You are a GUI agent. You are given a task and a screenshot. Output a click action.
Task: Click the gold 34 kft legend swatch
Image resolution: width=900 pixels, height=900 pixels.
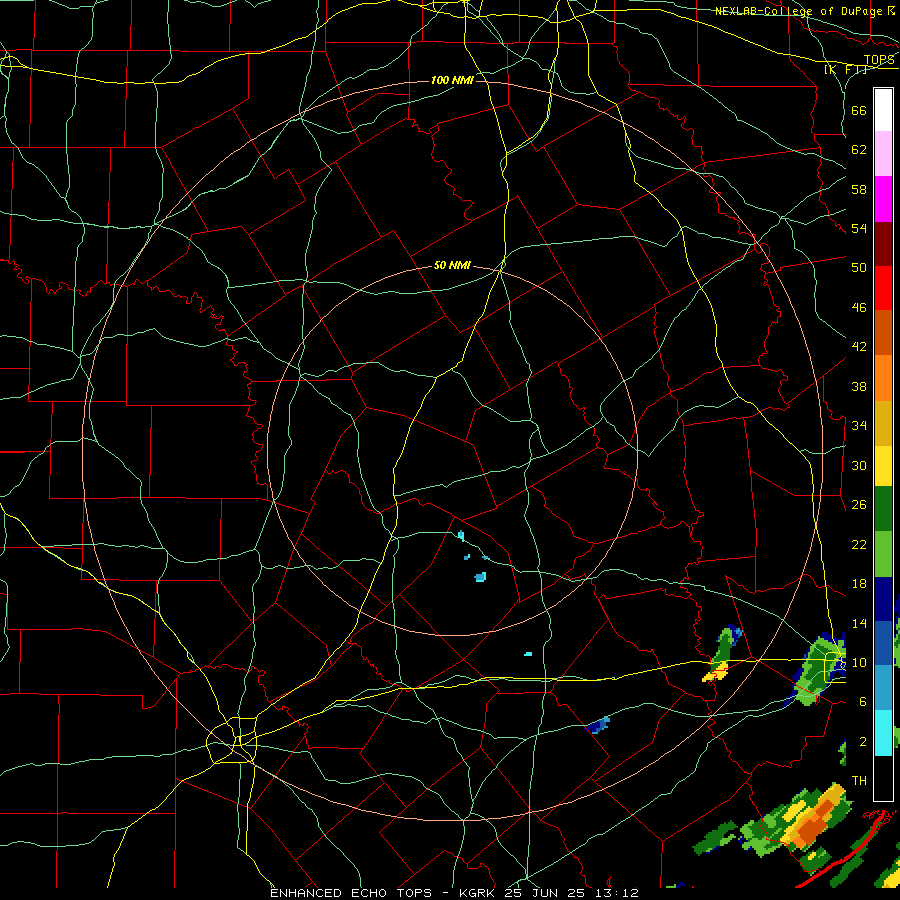[x=883, y=423]
